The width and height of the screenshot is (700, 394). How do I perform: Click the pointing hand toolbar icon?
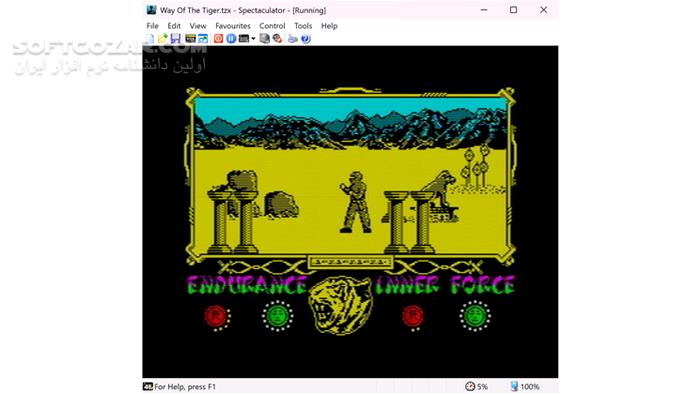292,39
